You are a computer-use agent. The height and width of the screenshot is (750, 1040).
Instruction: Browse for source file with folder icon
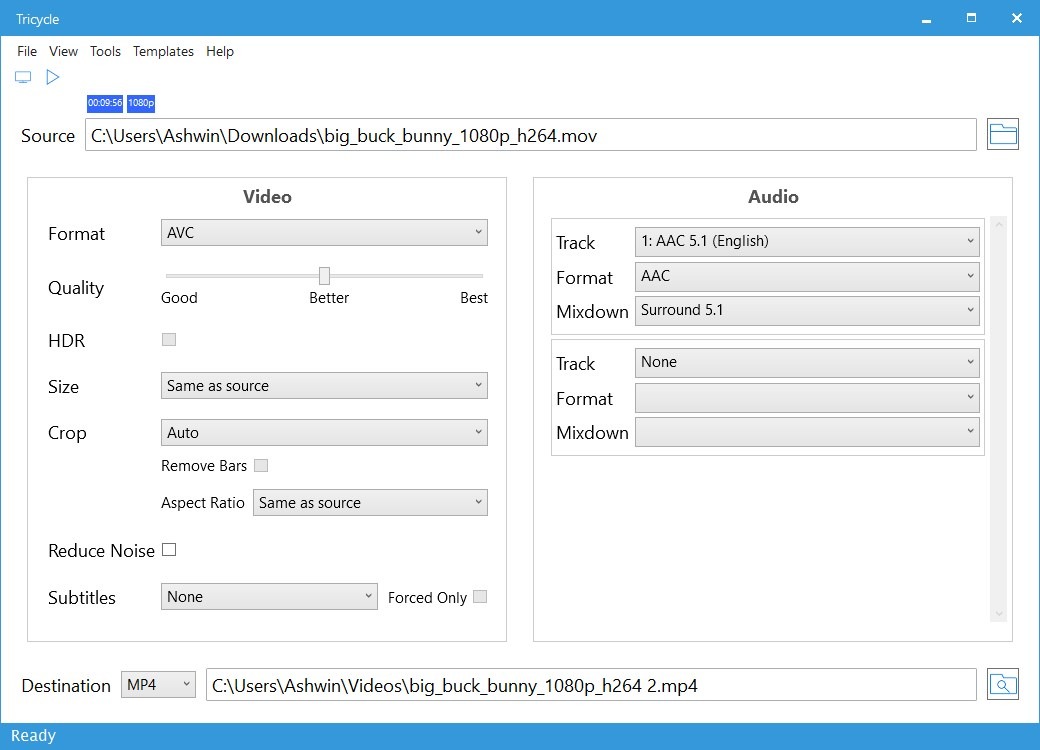(x=1002, y=135)
